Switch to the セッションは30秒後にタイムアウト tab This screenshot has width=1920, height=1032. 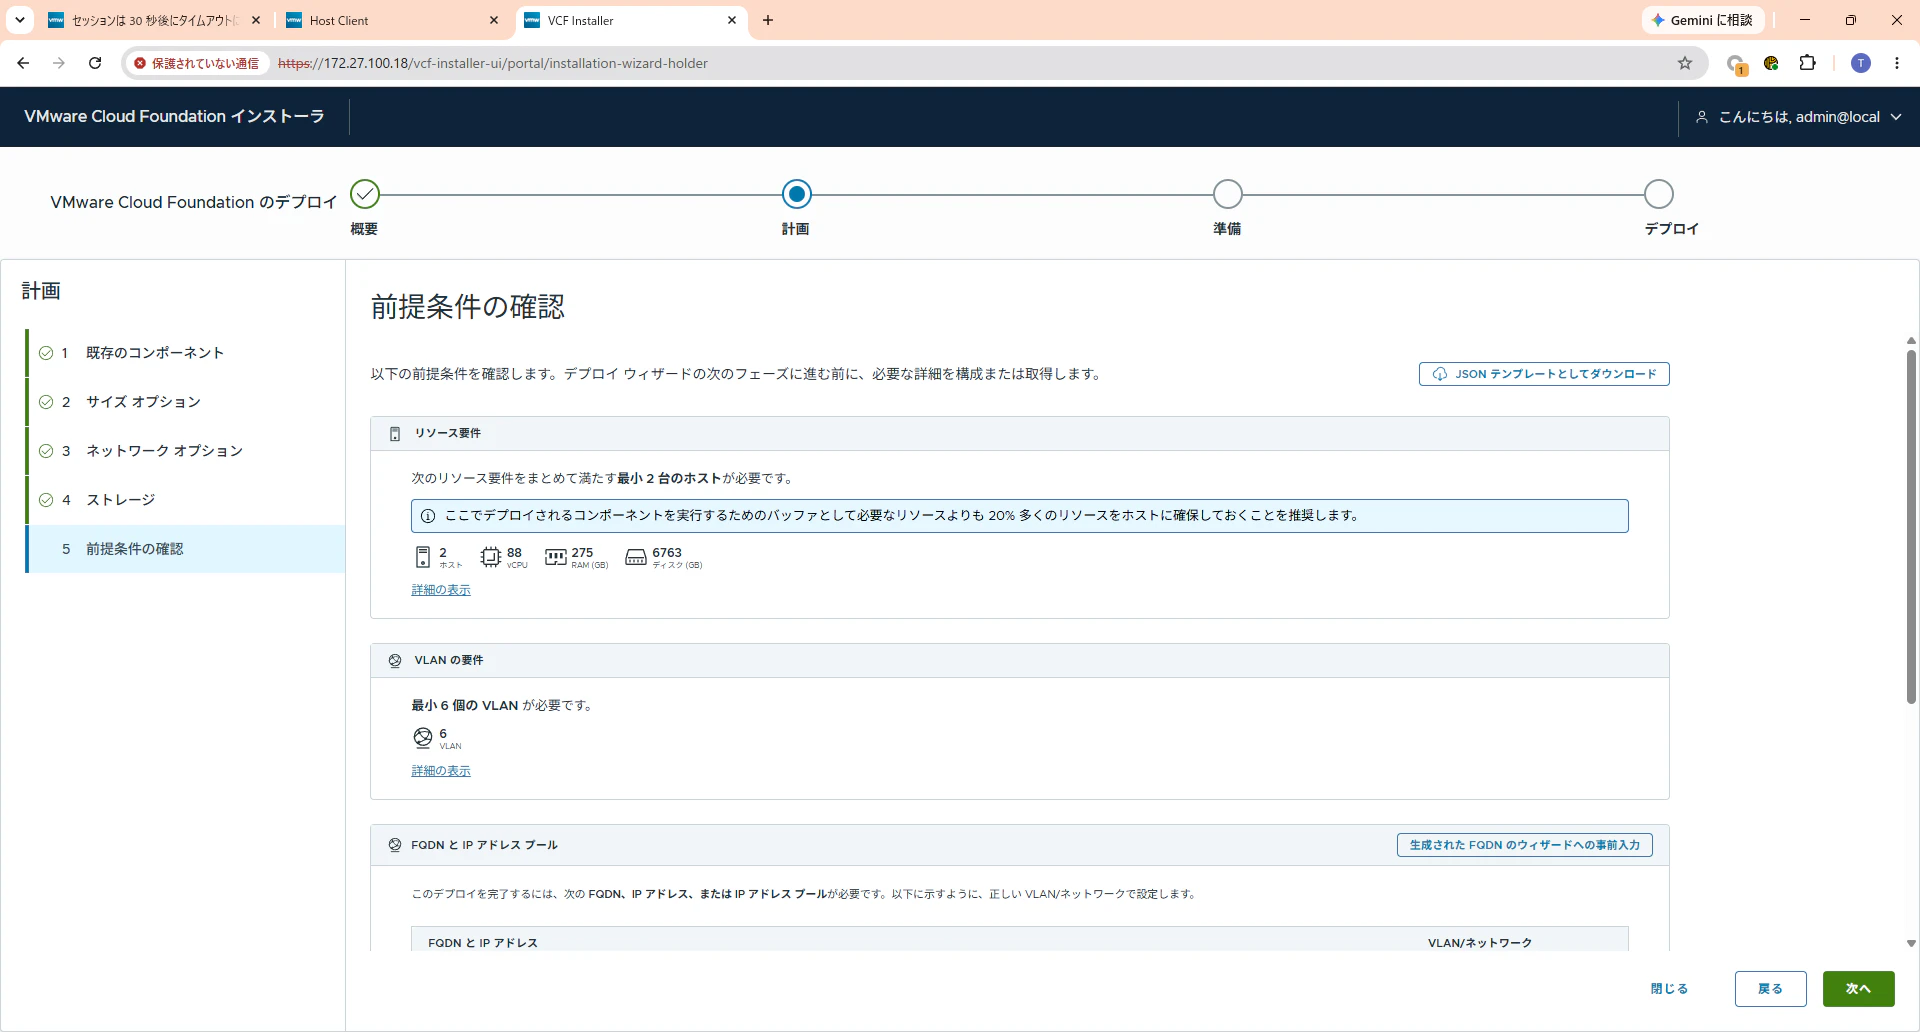[155, 20]
